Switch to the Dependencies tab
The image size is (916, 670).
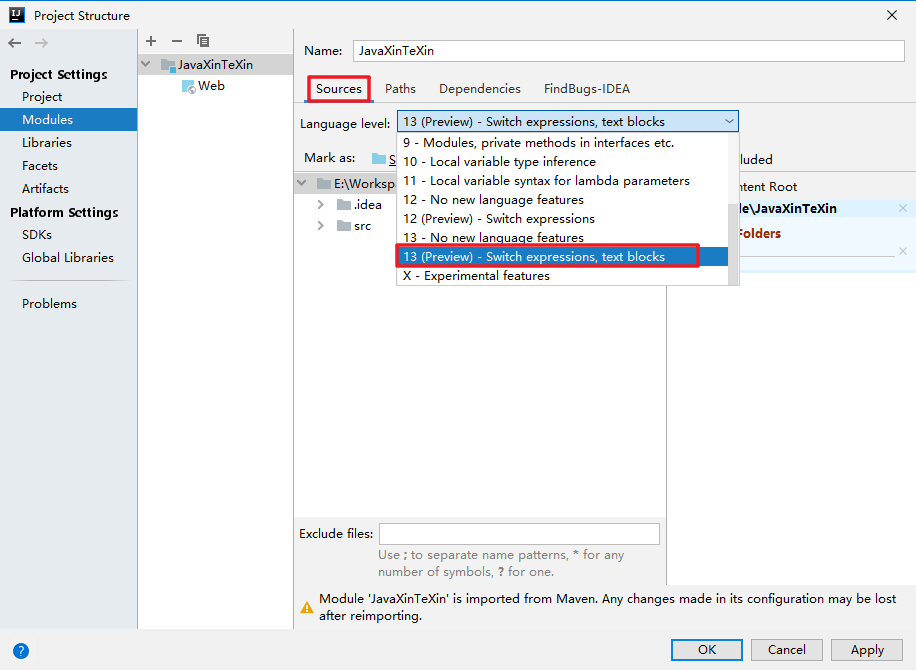pos(480,89)
